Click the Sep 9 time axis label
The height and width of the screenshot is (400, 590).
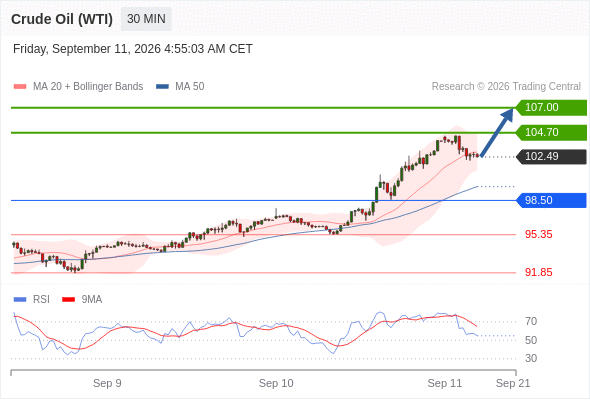click(107, 383)
